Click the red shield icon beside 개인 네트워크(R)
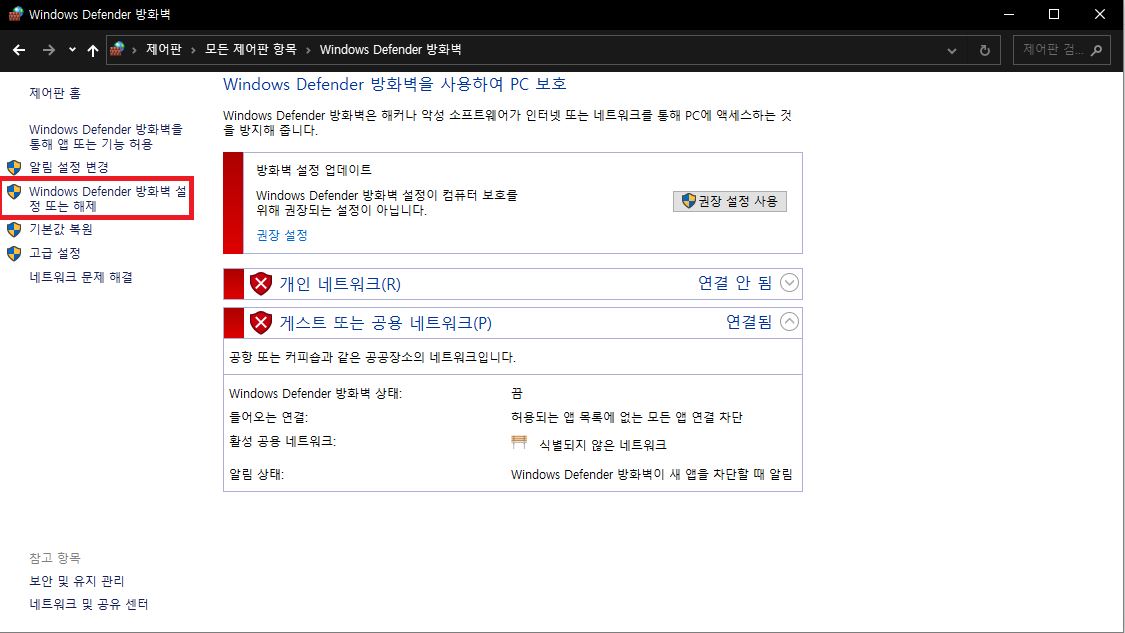1125x633 pixels. [260, 283]
